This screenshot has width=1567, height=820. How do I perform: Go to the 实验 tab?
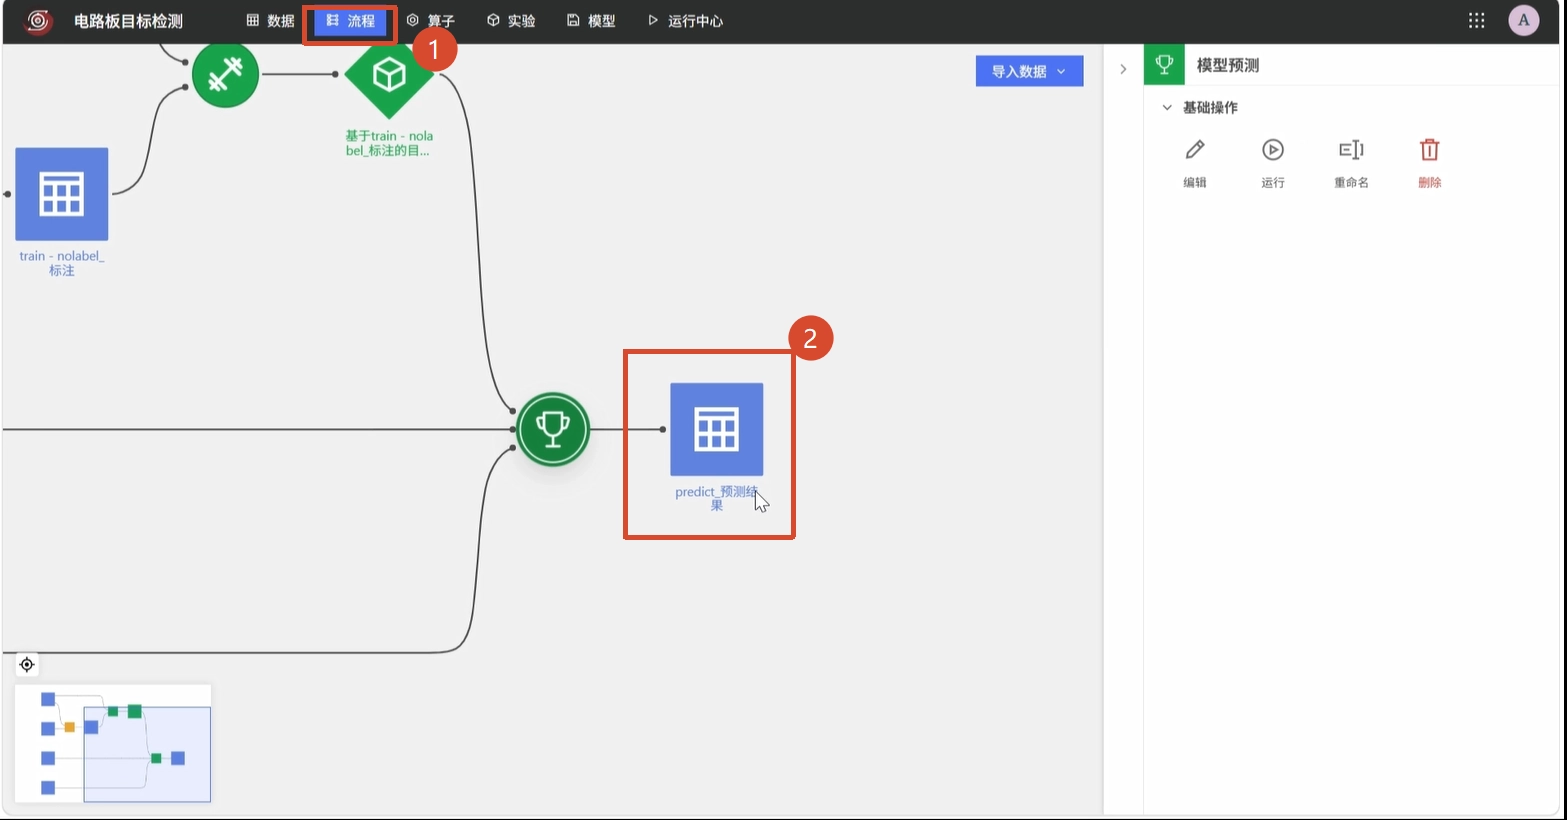pos(511,21)
